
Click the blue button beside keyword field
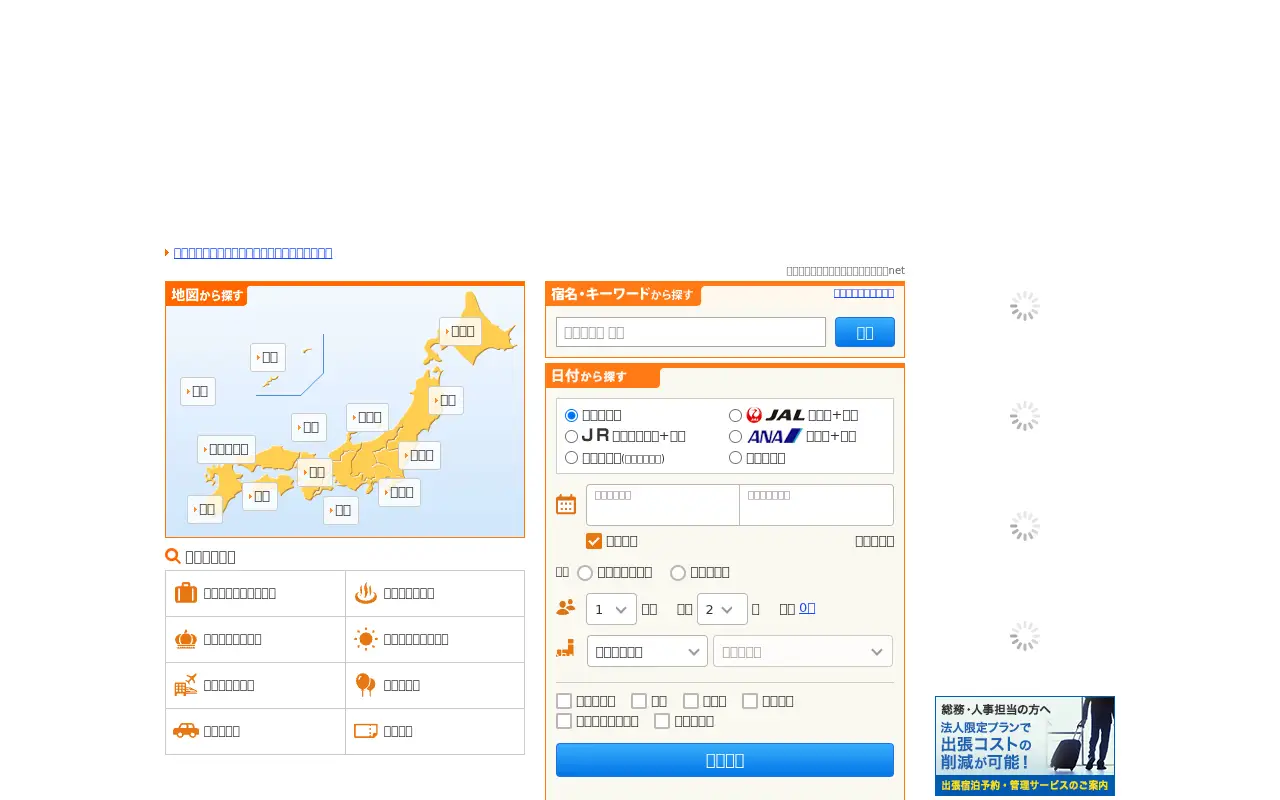[x=865, y=332]
